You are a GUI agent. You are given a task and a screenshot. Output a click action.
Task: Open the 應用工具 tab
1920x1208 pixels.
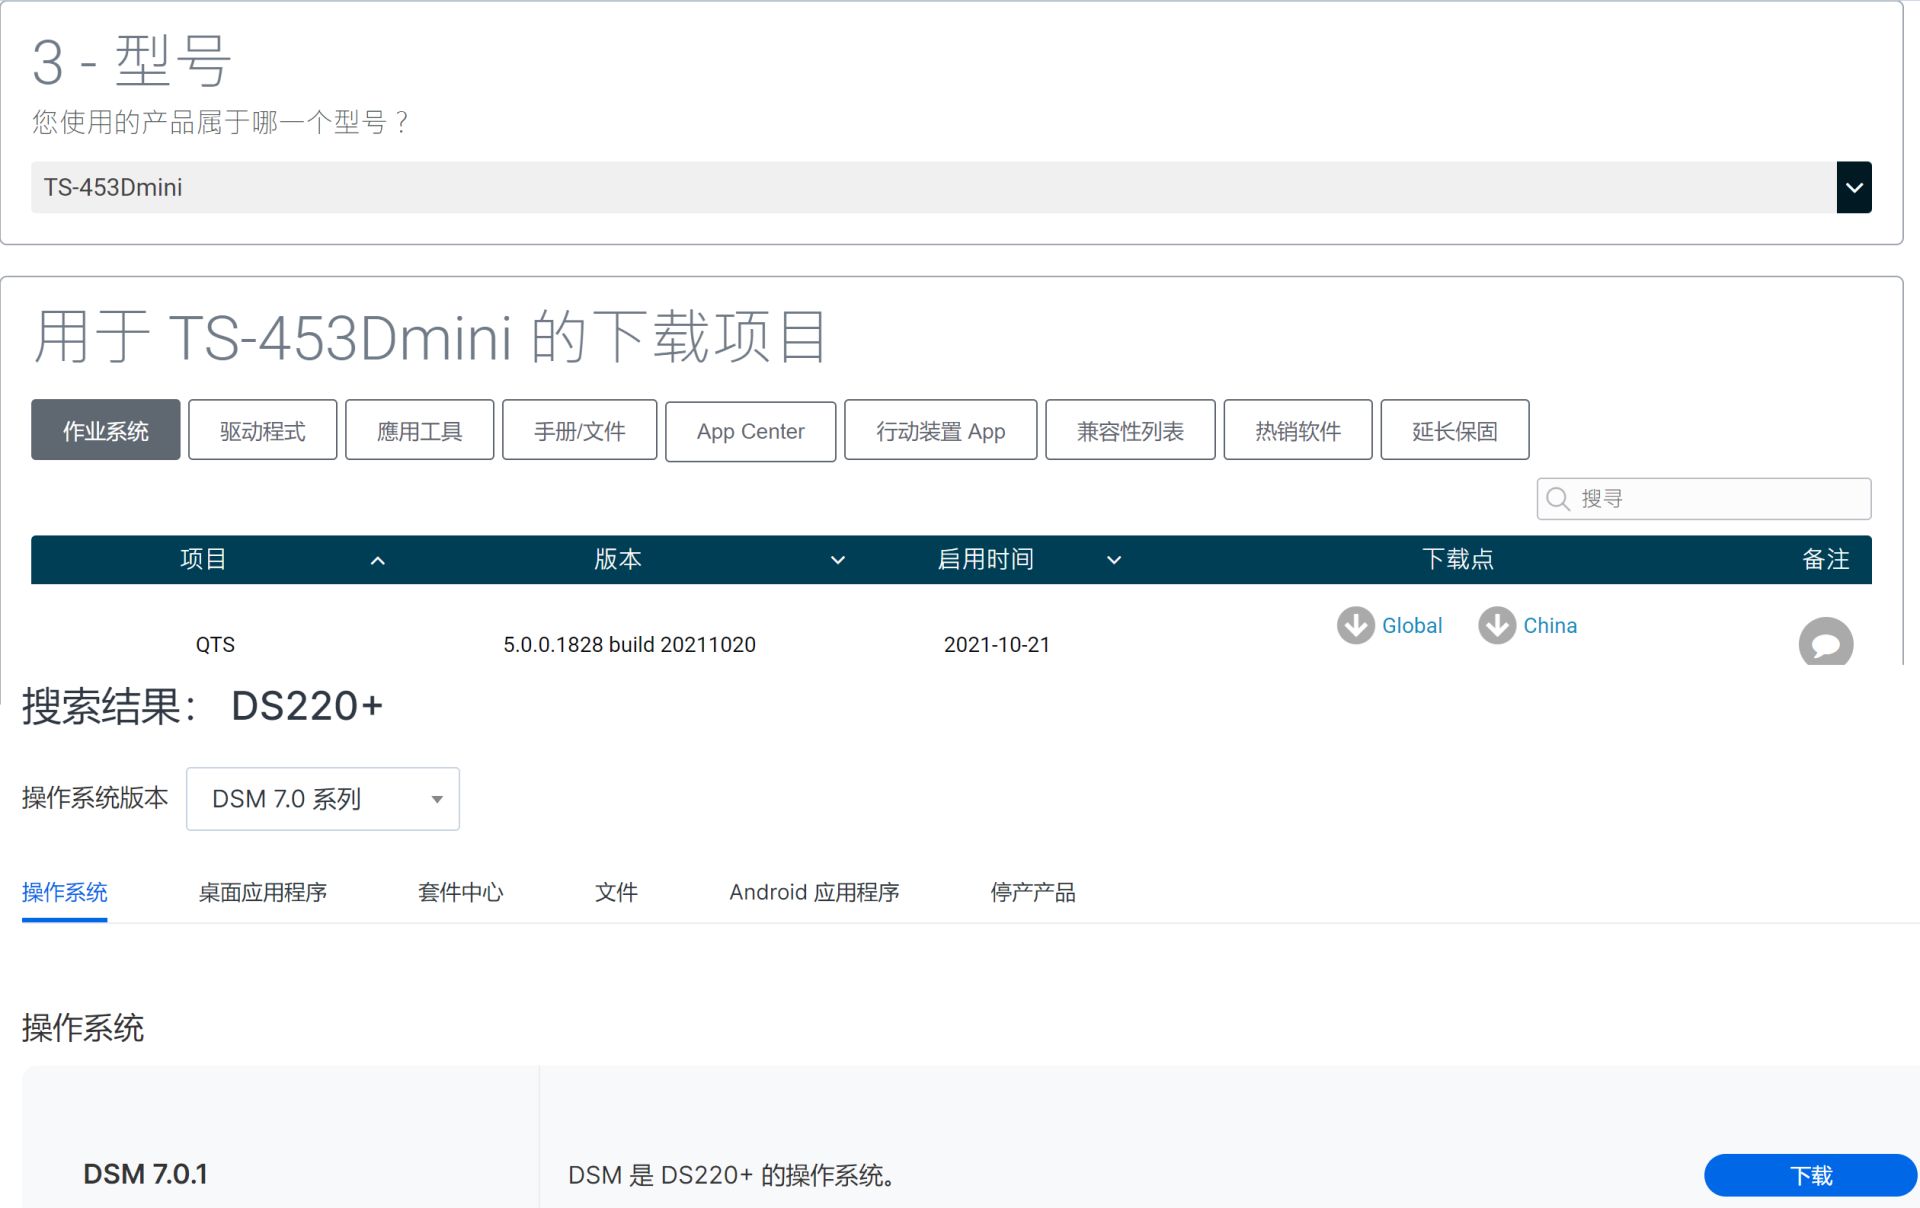(x=420, y=430)
